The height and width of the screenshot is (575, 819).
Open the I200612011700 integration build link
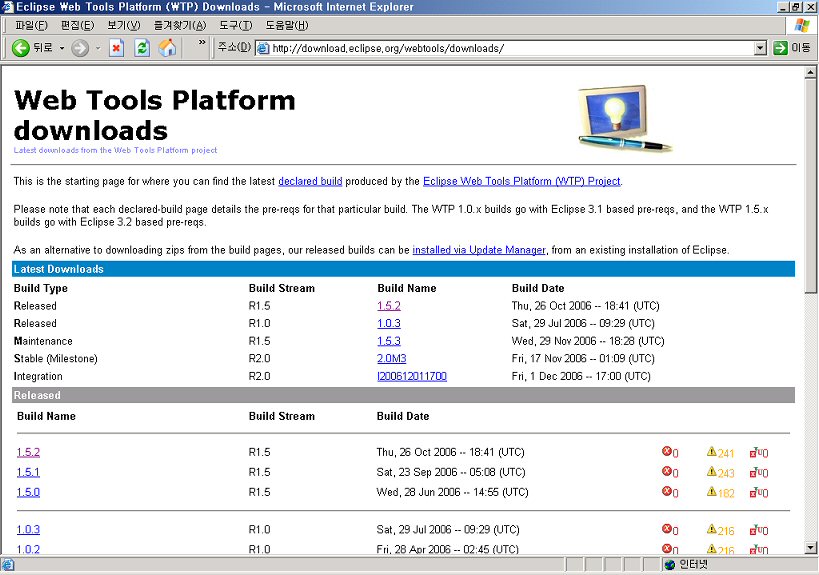tap(412, 377)
